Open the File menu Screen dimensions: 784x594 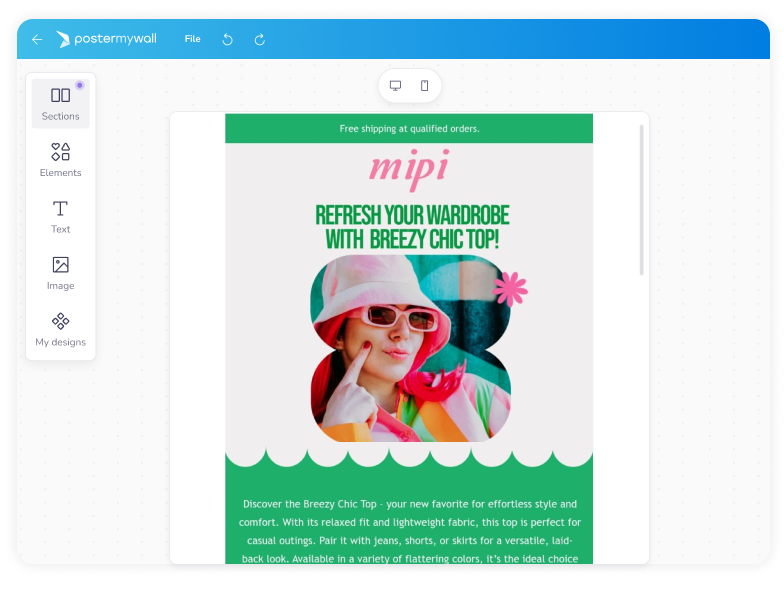tap(192, 39)
